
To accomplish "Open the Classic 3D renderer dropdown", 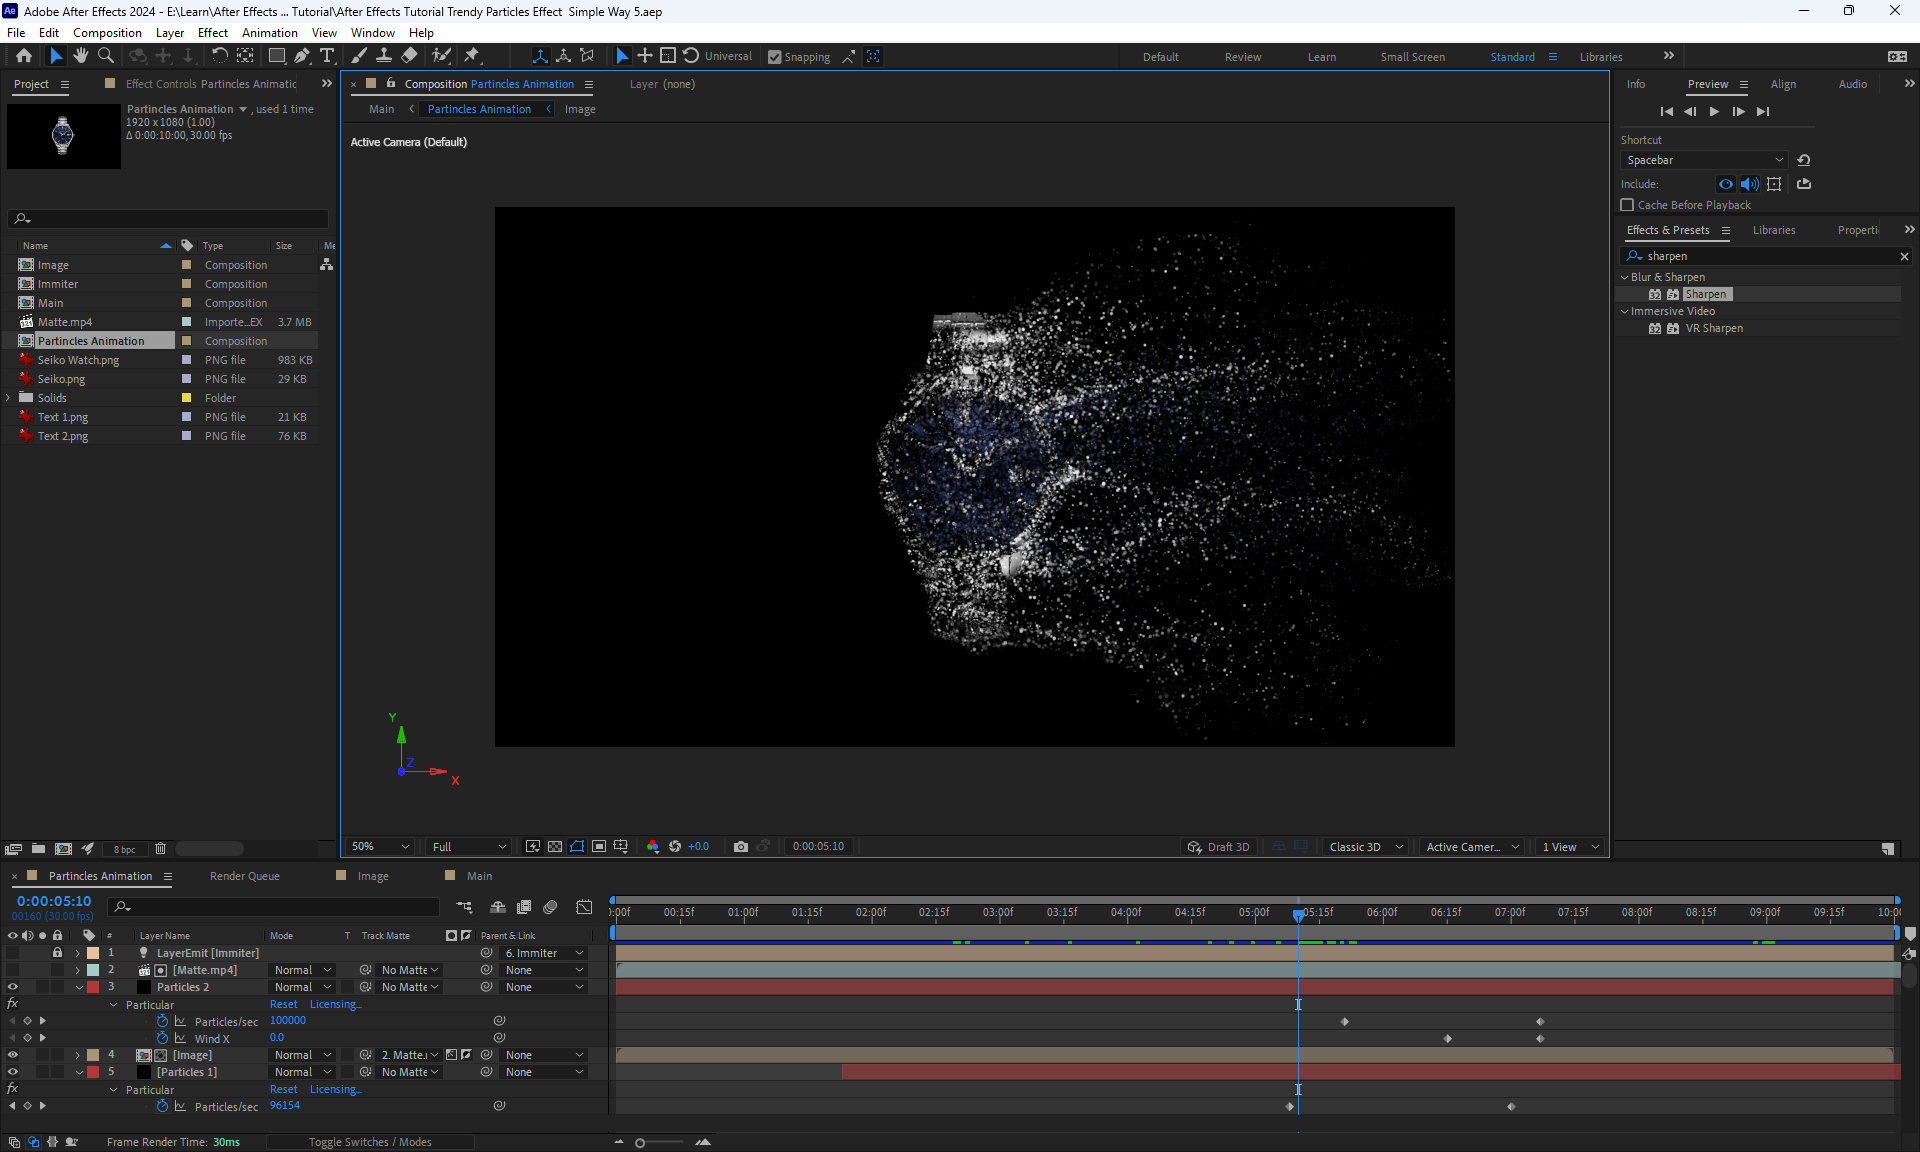I will (1365, 847).
